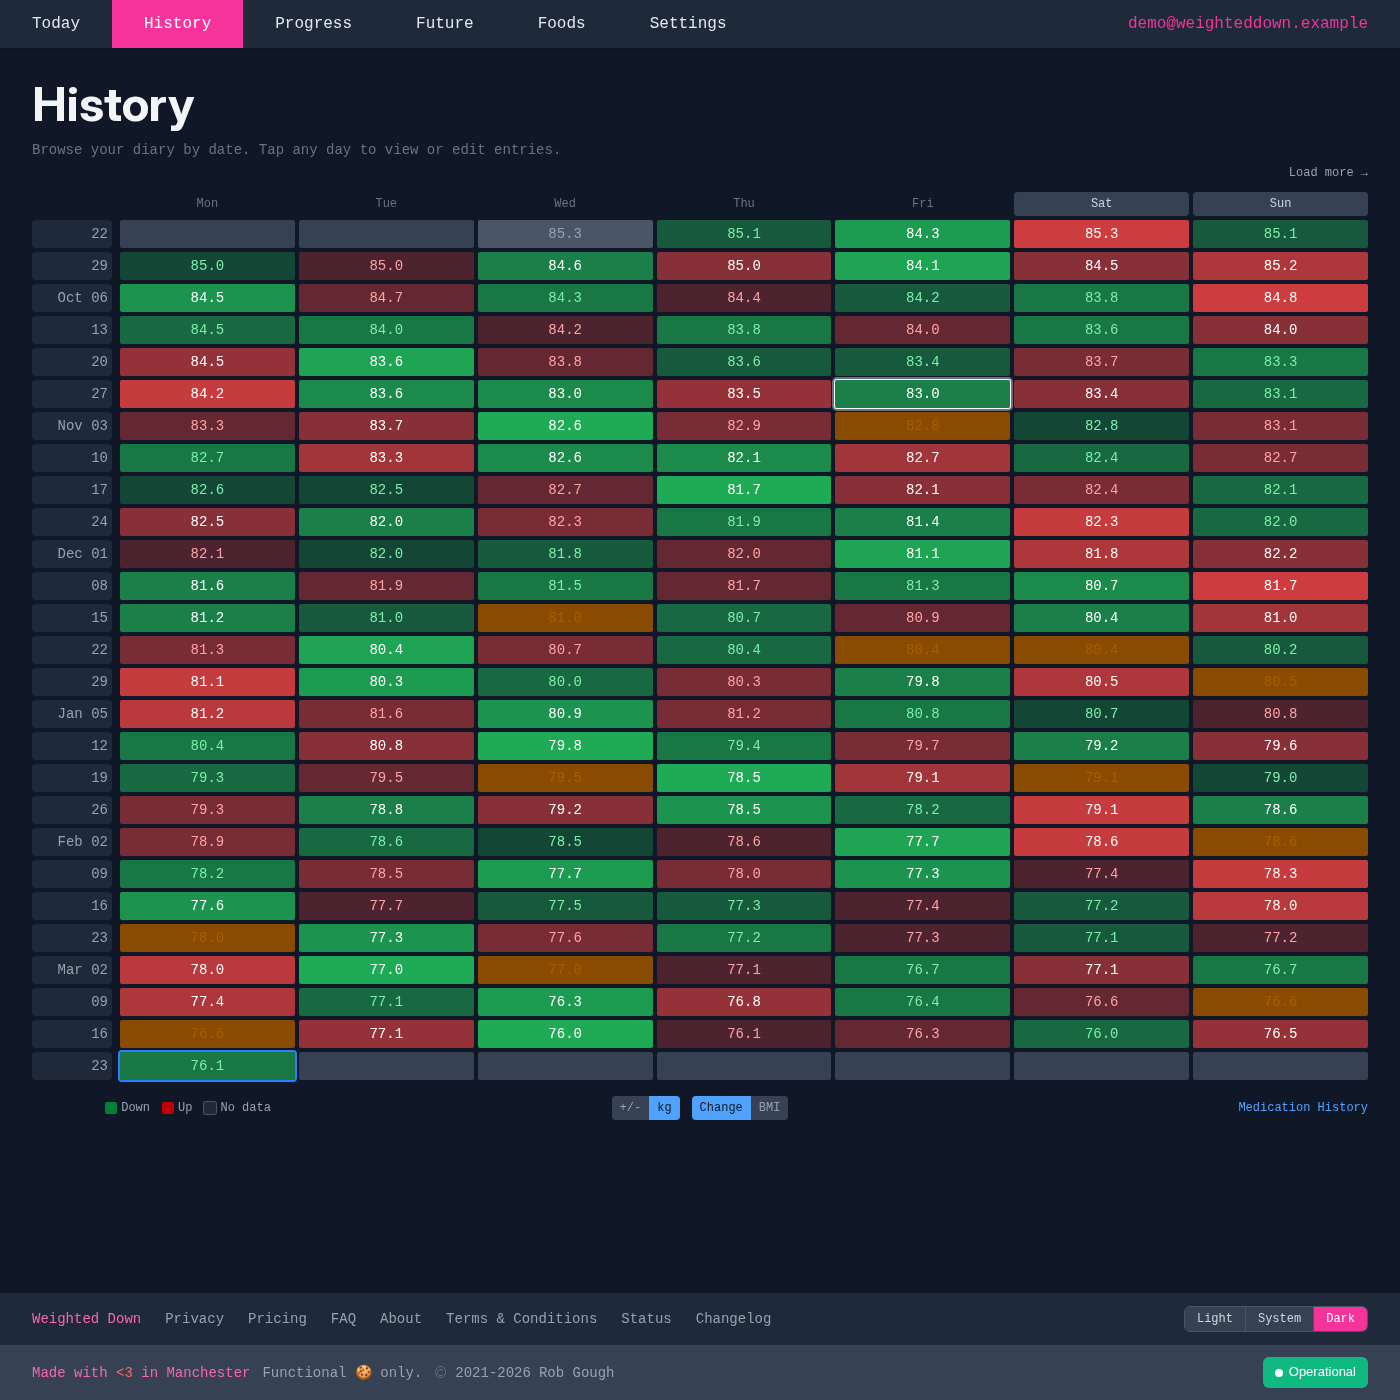Select the highlighted weight entry for Mar 23

(x=207, y=1065)
